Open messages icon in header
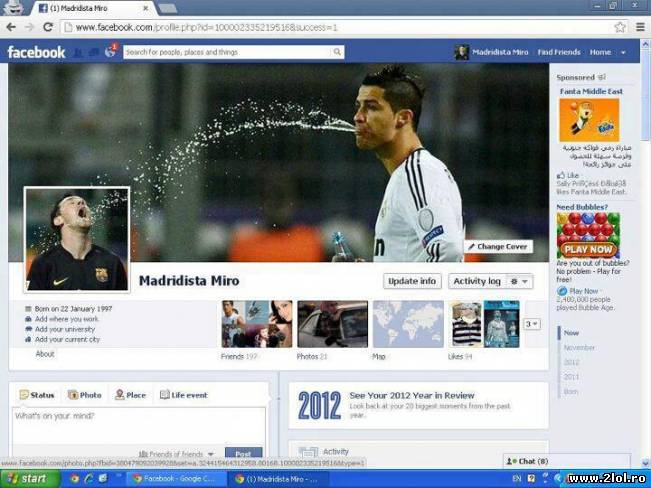This screenshot has width=651, height=488. coord(94,52)
